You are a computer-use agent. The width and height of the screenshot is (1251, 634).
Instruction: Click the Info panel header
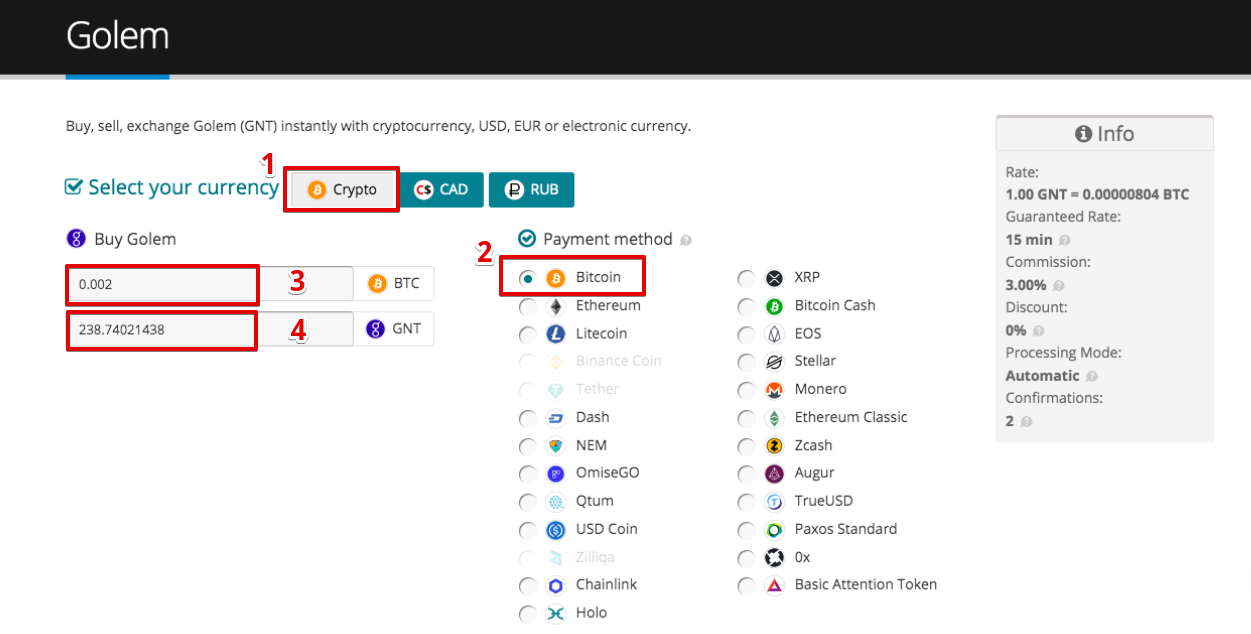tap(1104, 133)
